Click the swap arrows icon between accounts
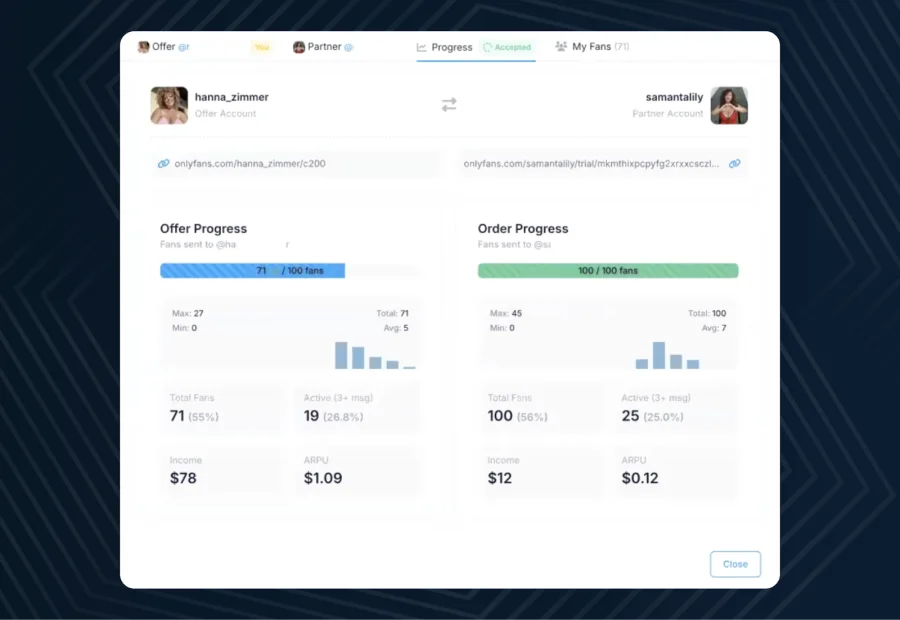Viewport: 900px width, 620px height. [449, 105]
